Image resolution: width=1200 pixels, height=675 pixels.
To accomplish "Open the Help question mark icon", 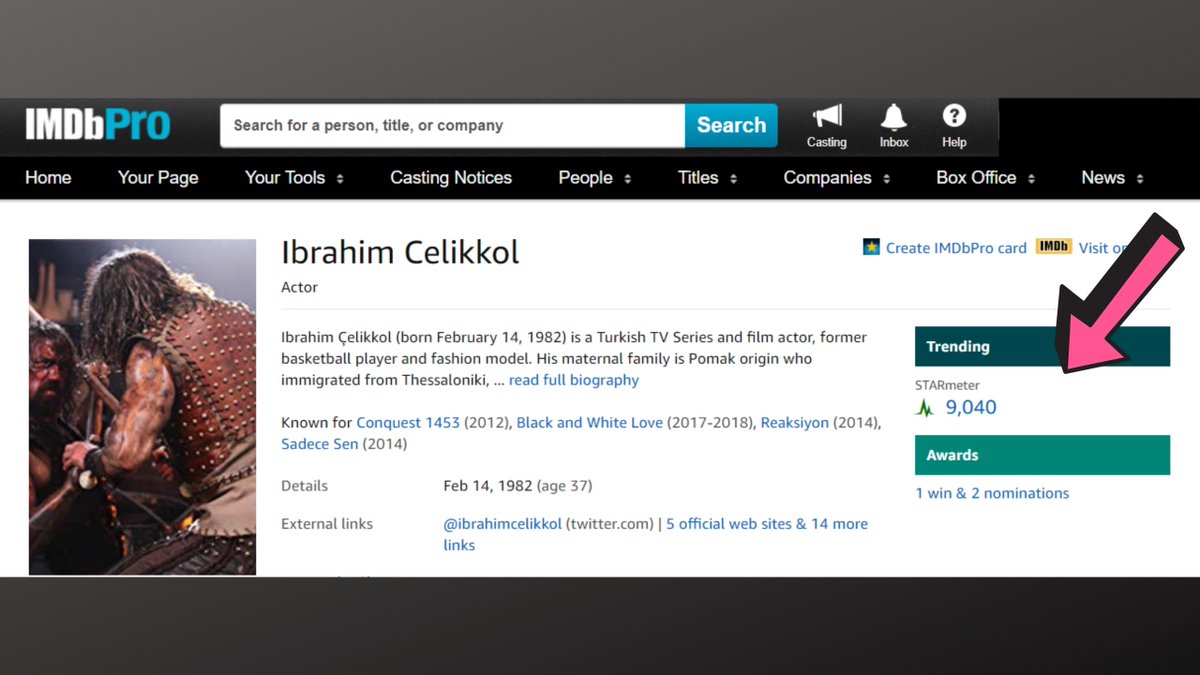I will pos(954,115).
